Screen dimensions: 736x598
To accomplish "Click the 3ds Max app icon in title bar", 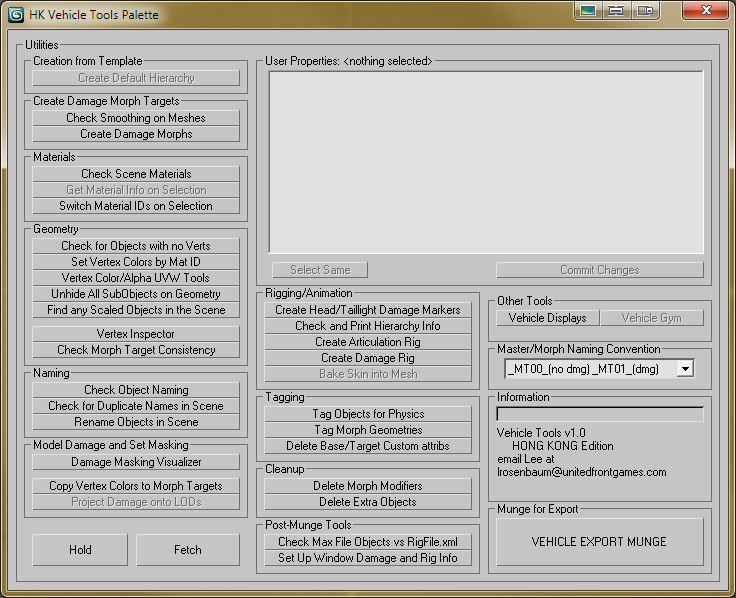I will click(x=16, y=15).
